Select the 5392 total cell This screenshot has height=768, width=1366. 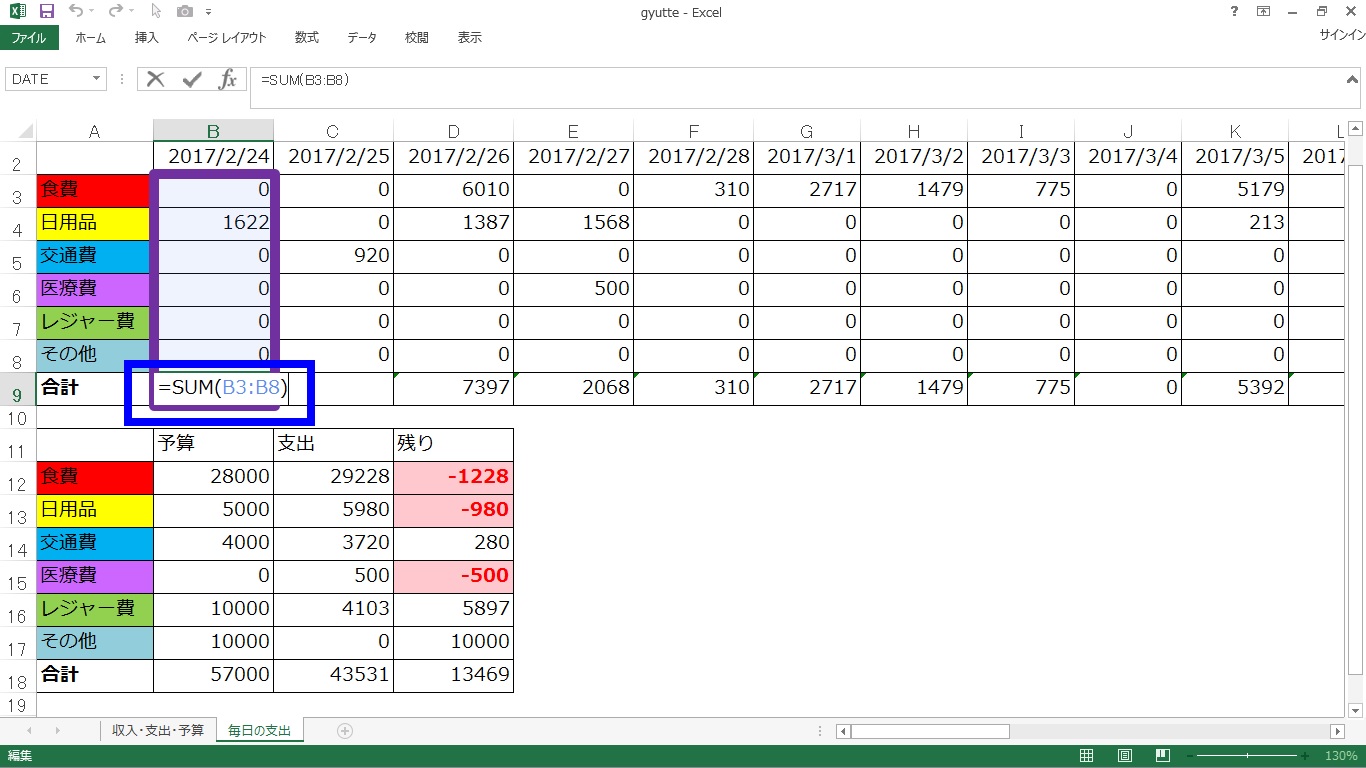[x=1235, y=388]
